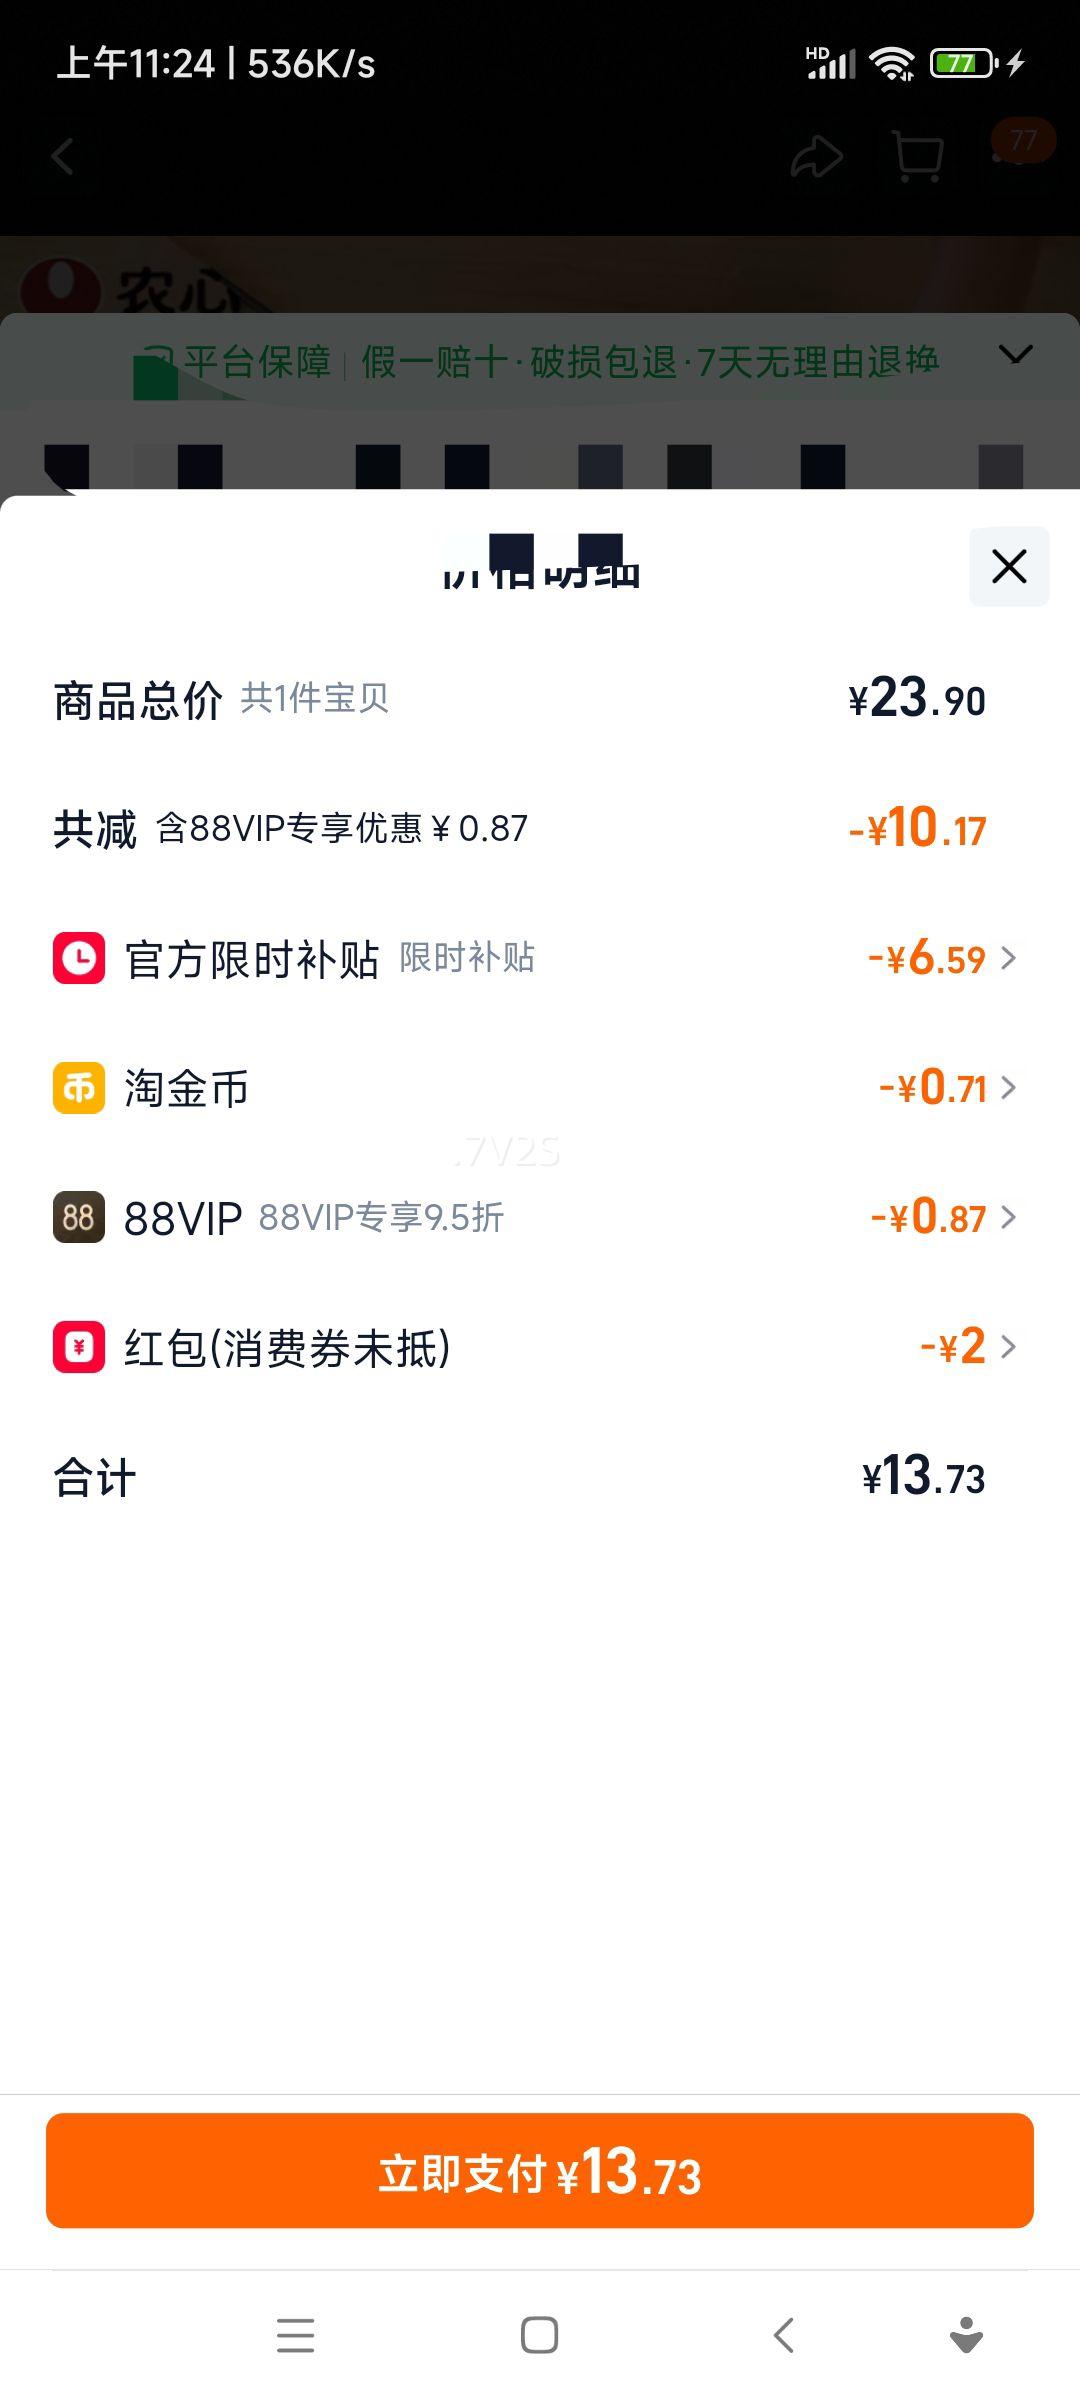Pay now ¥13.73 button
The image size is (1080, 2400).
[540, 2171]
